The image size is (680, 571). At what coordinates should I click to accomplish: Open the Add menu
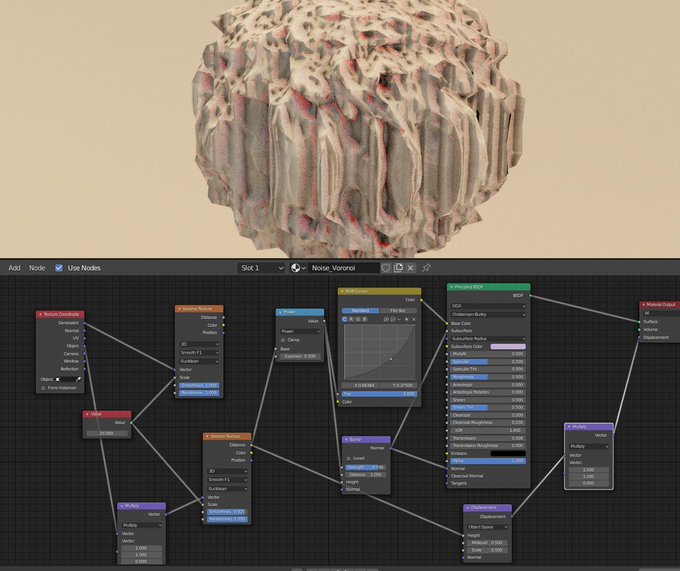14,268
